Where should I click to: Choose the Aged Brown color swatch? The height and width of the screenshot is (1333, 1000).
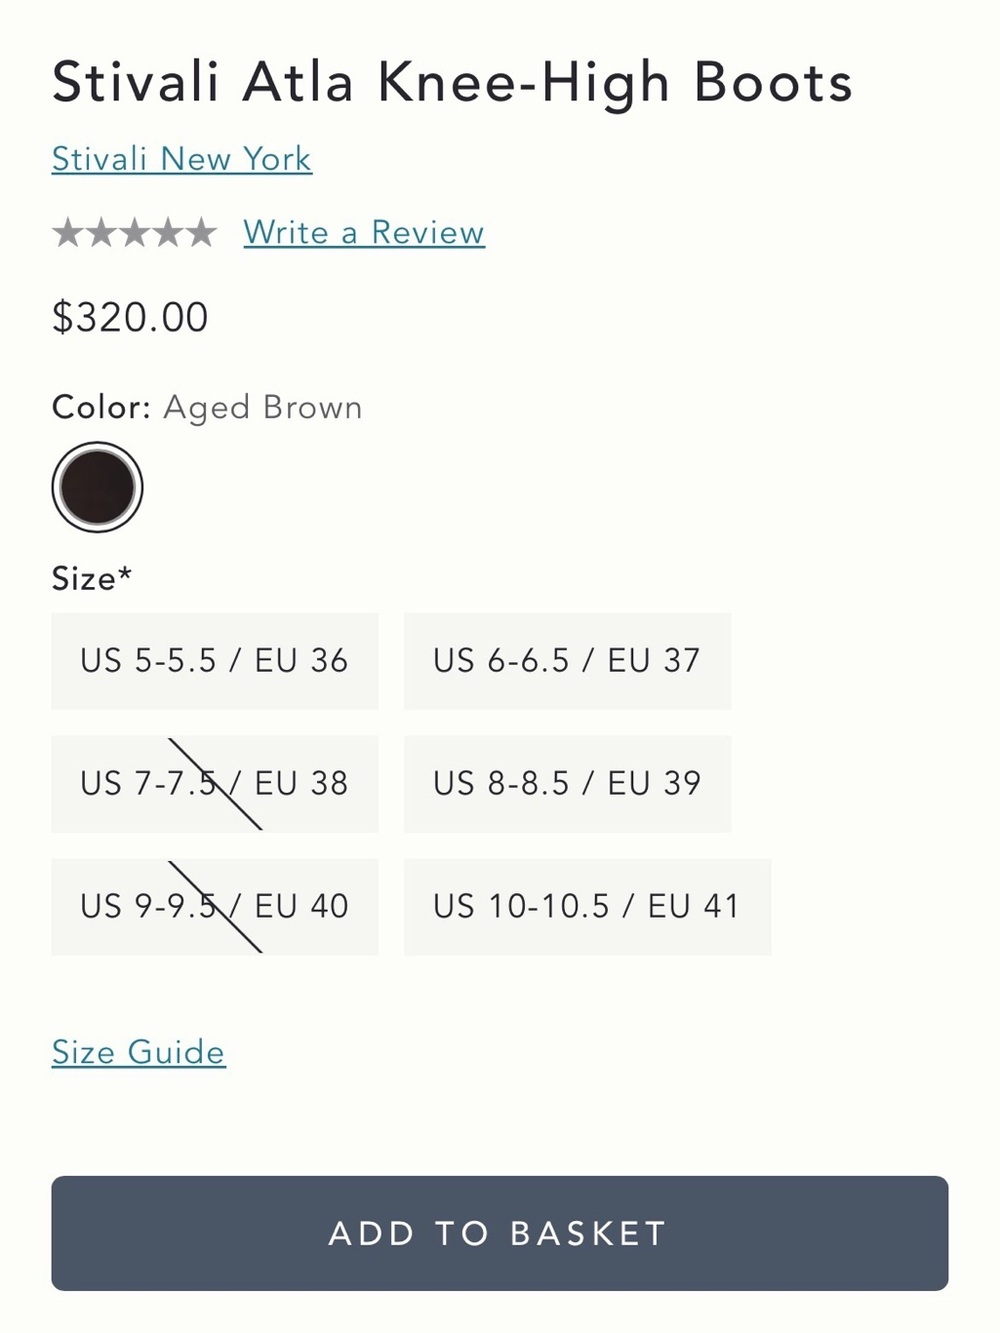tap(97, 487)
